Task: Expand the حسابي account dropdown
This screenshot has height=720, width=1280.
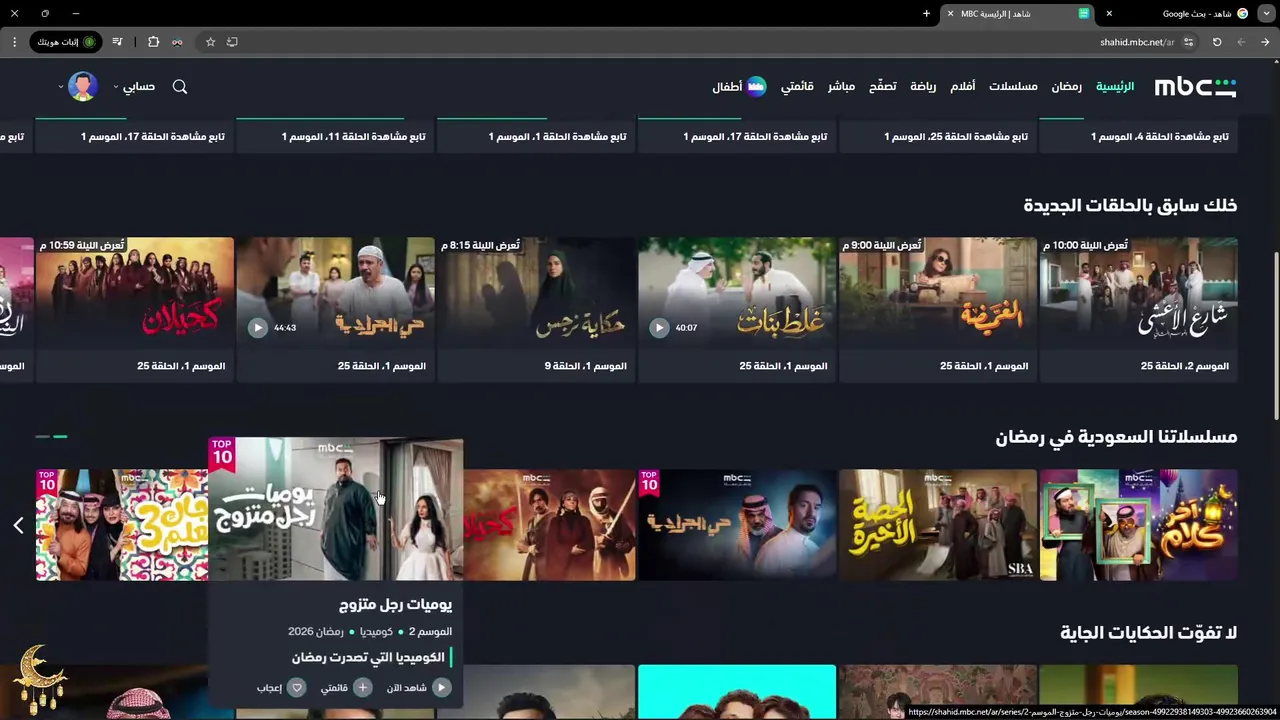Action: (134, 87)
